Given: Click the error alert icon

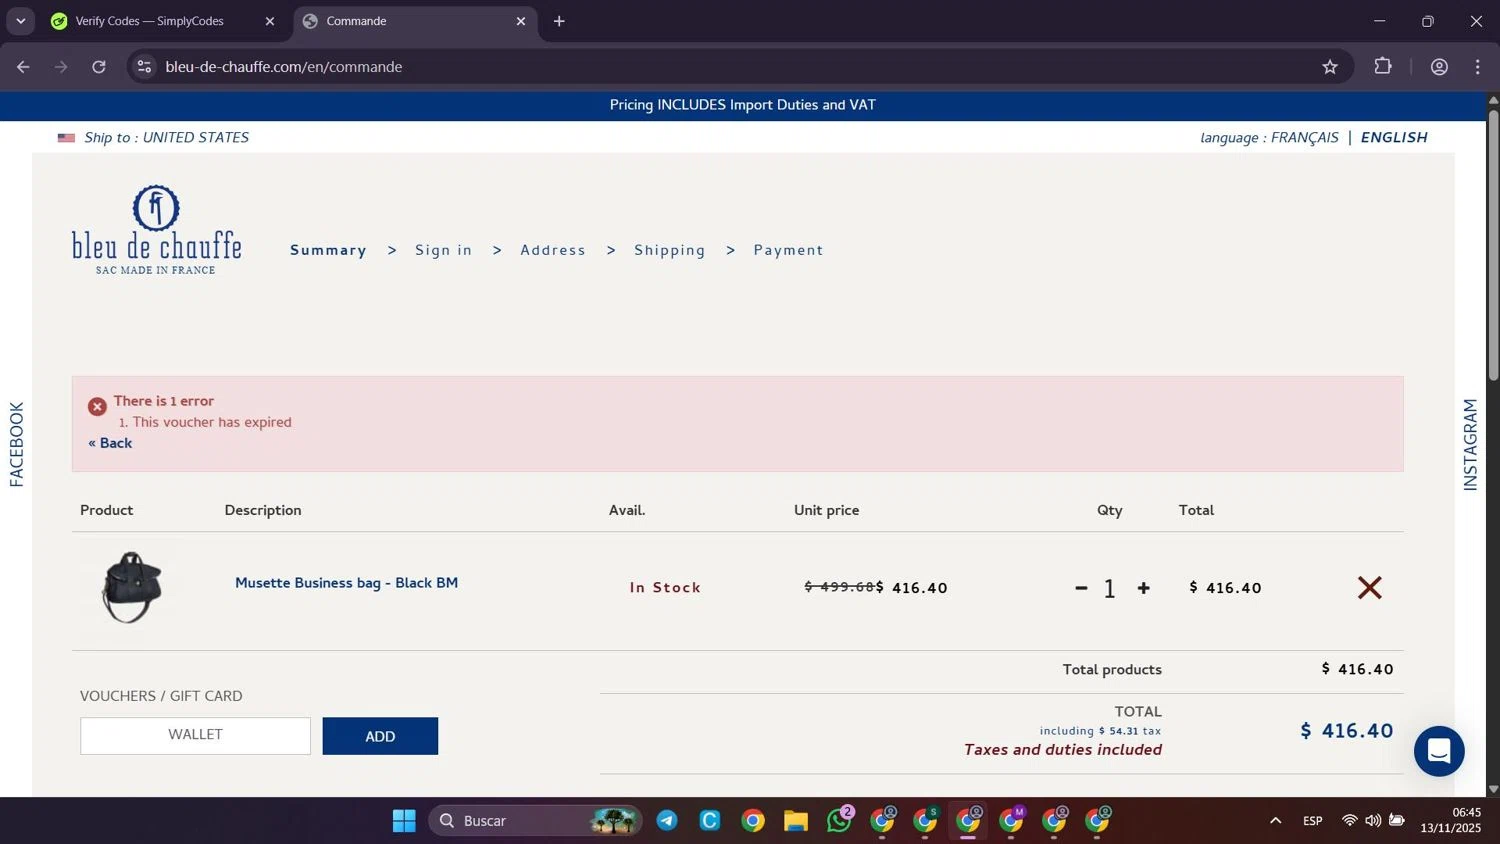Looking at the screenshot, I should 97,407.
